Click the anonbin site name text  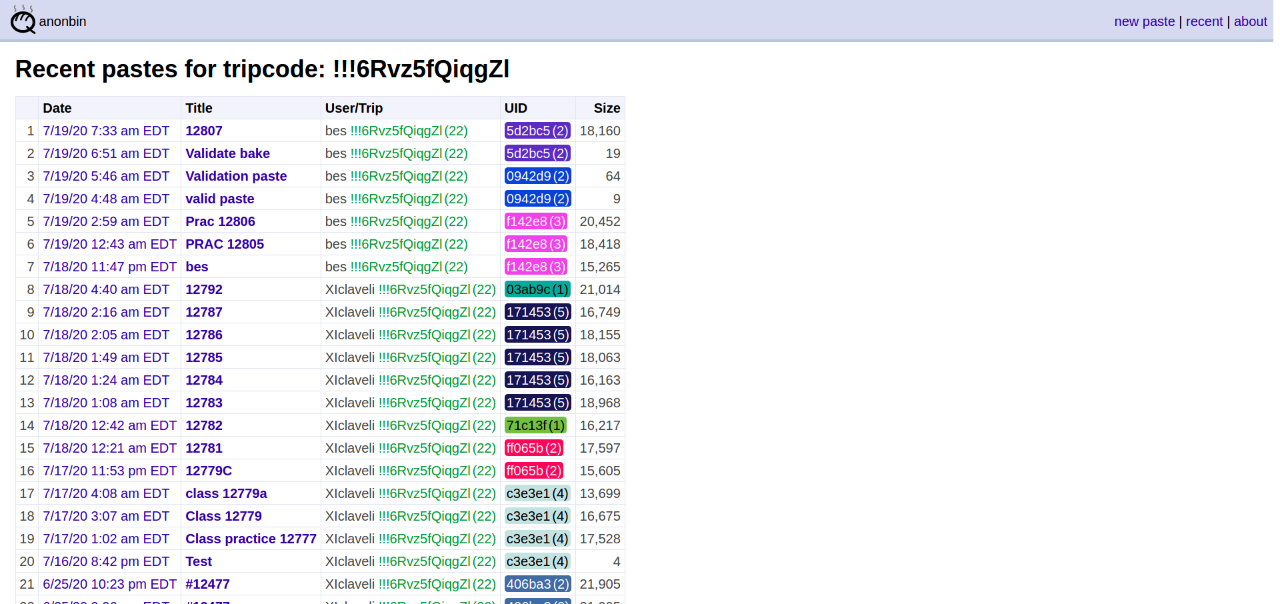[63, 21]
